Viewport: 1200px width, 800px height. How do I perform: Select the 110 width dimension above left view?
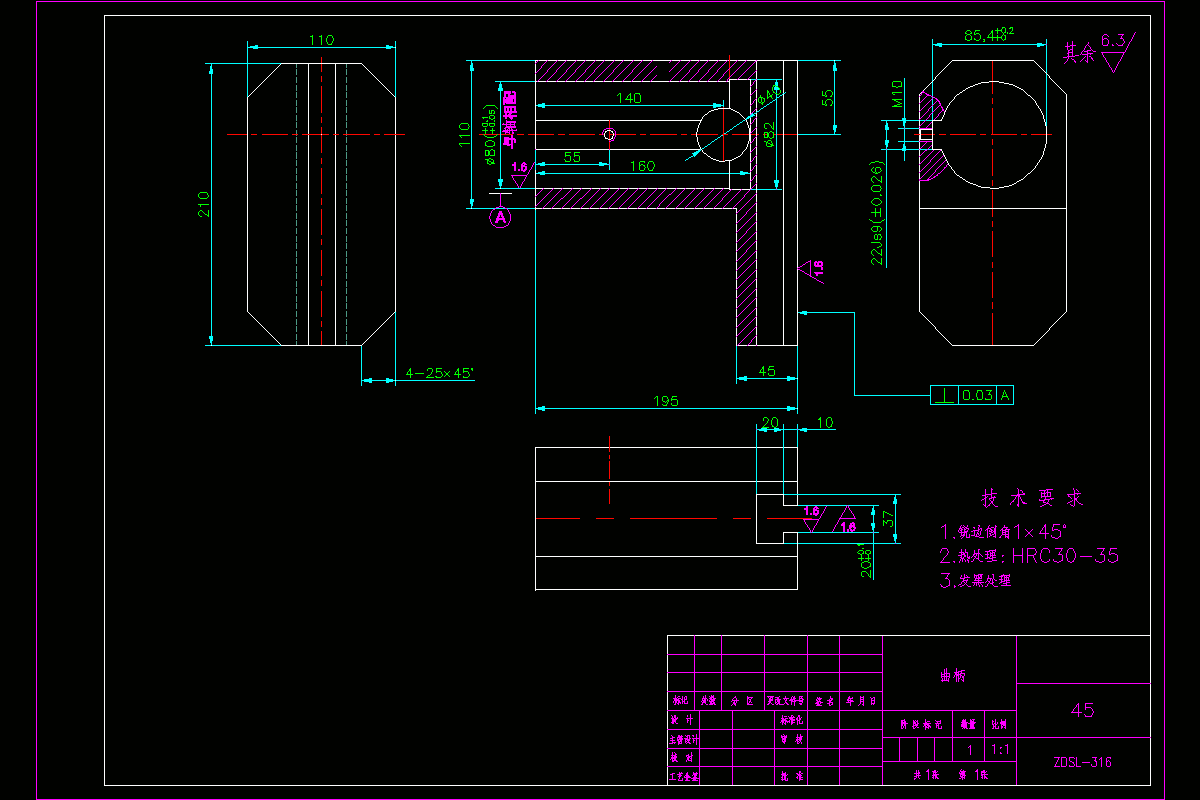click(x=321, y=40)
